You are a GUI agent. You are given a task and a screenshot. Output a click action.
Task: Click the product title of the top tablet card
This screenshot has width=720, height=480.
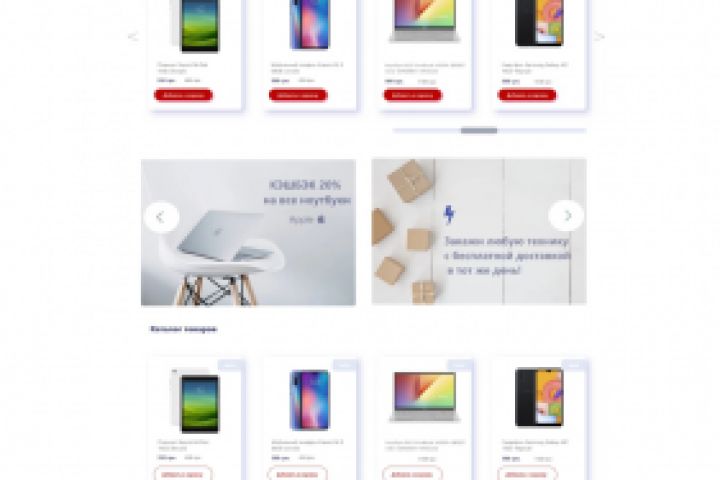(x=183, y=68)
